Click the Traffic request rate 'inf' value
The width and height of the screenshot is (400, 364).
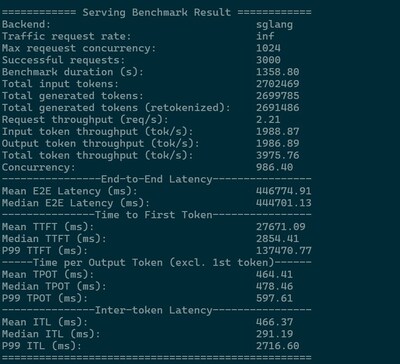coord(265,36)
